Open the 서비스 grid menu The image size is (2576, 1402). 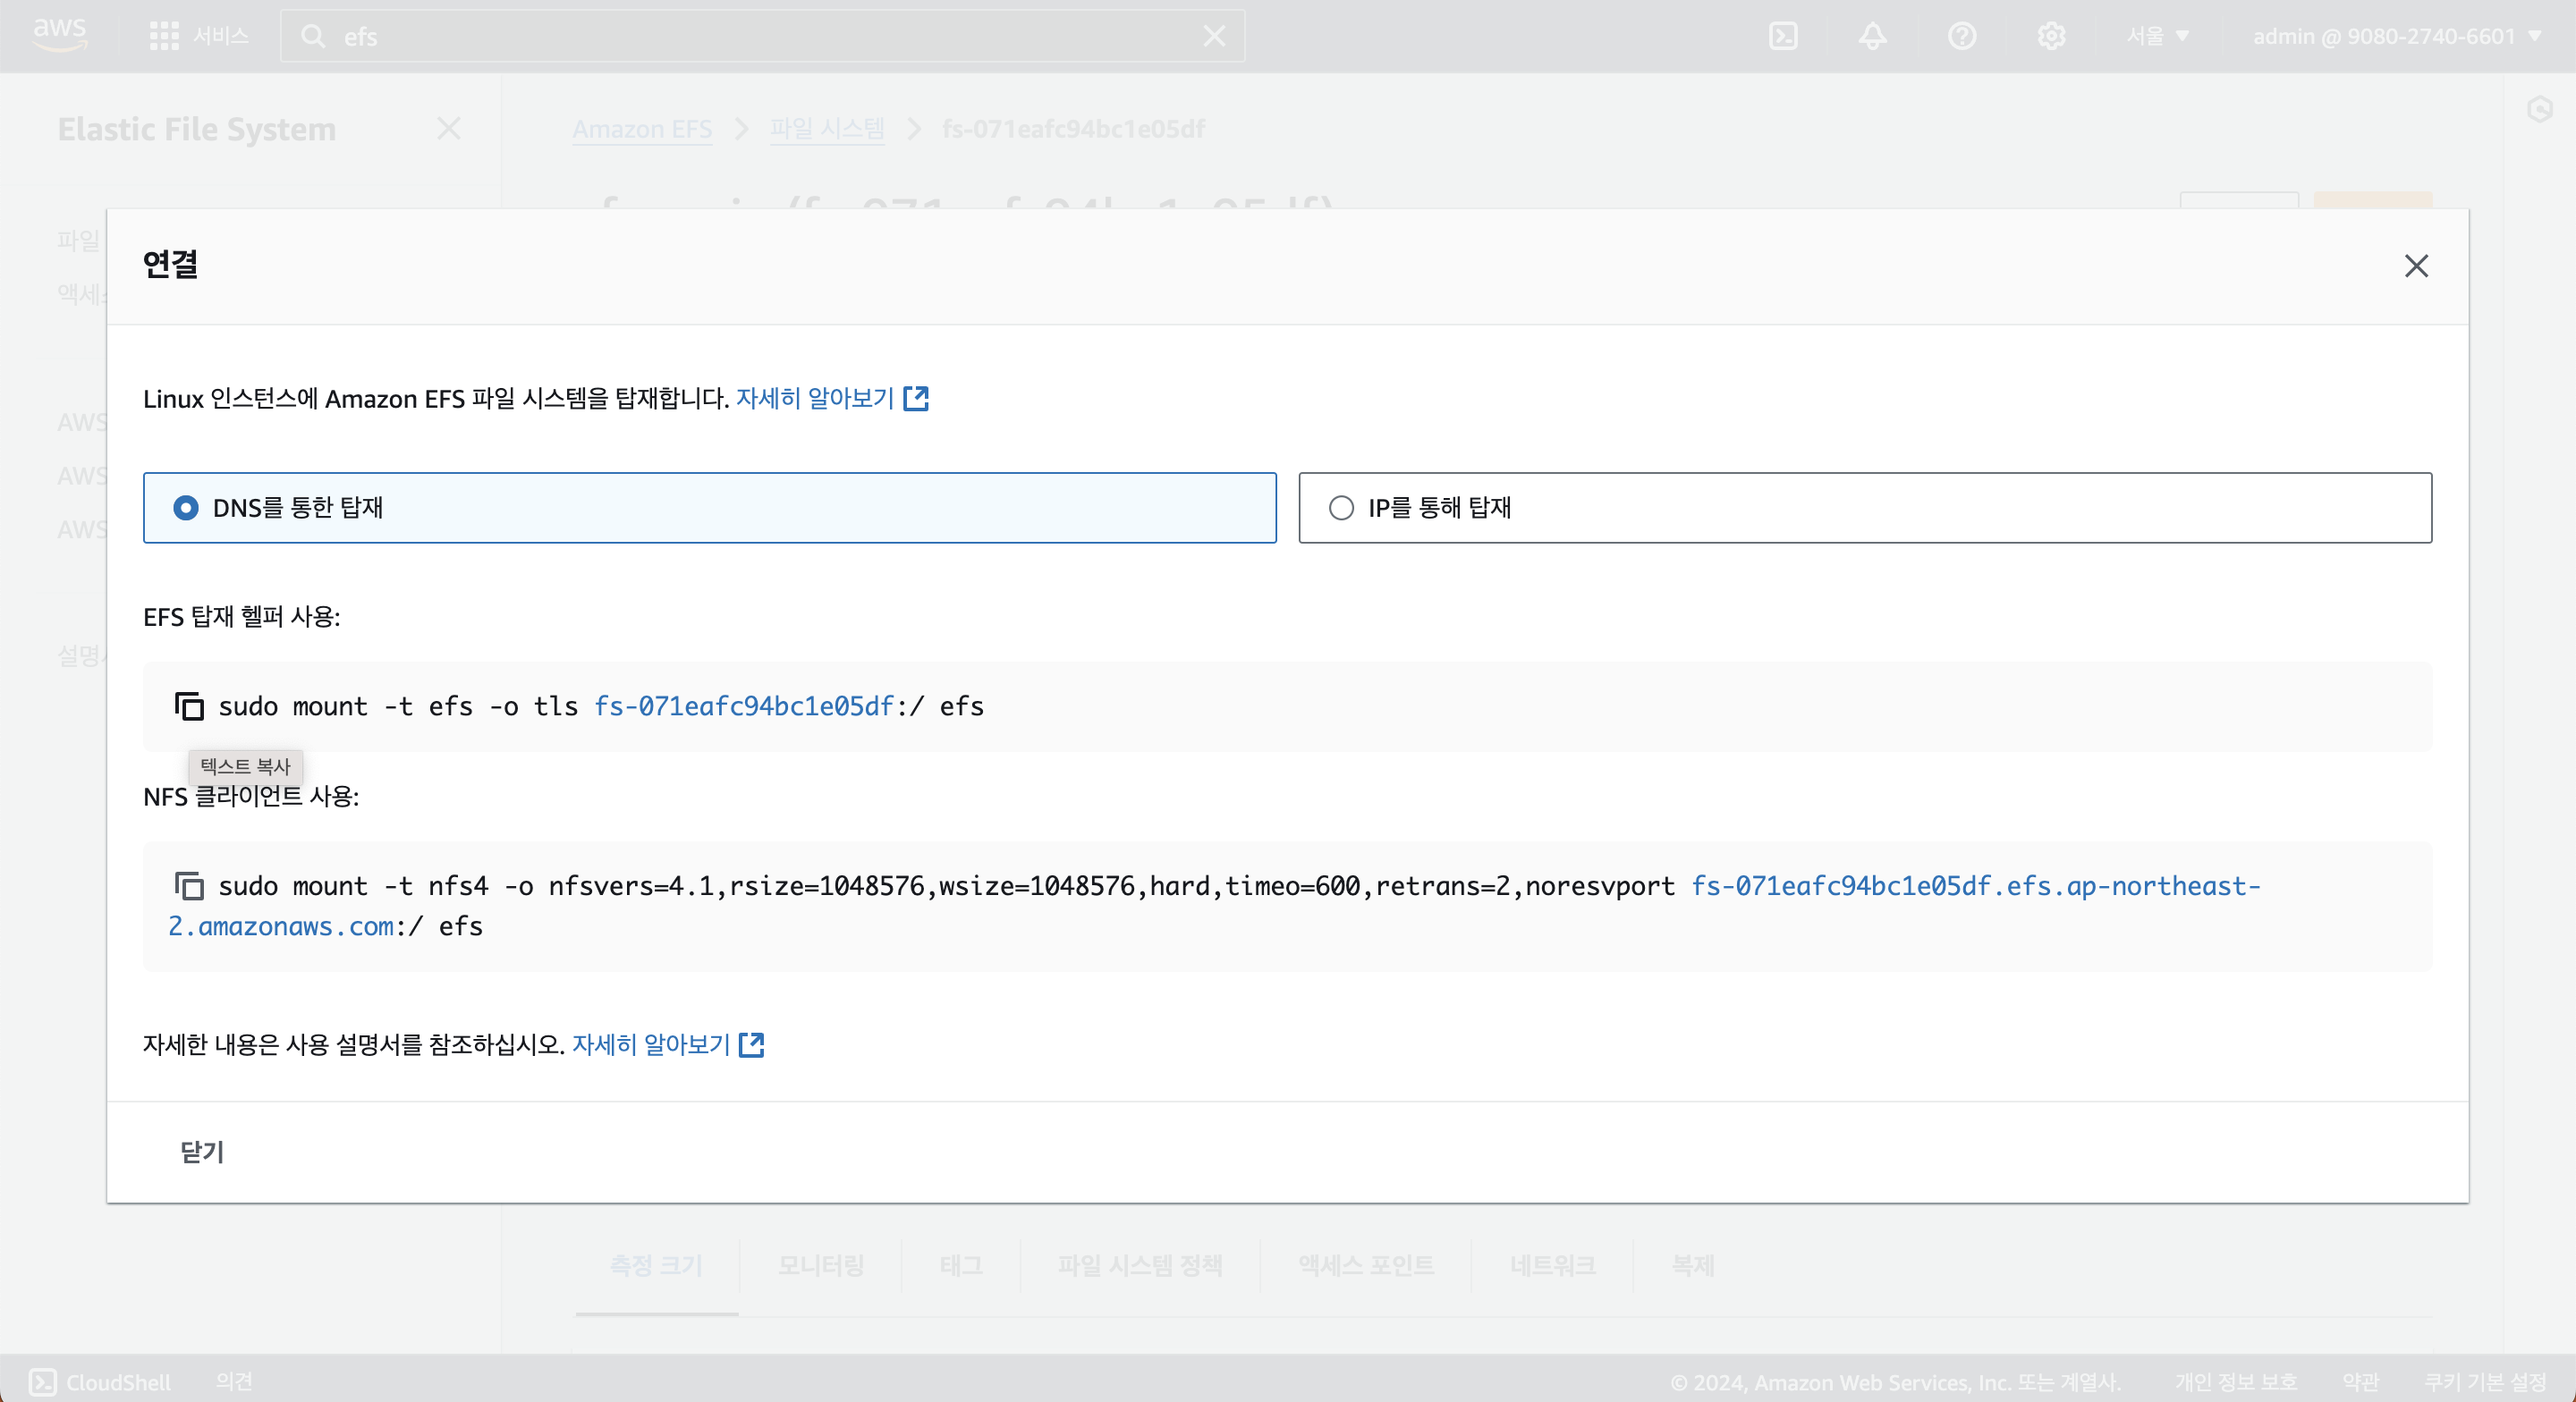click(x=198, y=36)
